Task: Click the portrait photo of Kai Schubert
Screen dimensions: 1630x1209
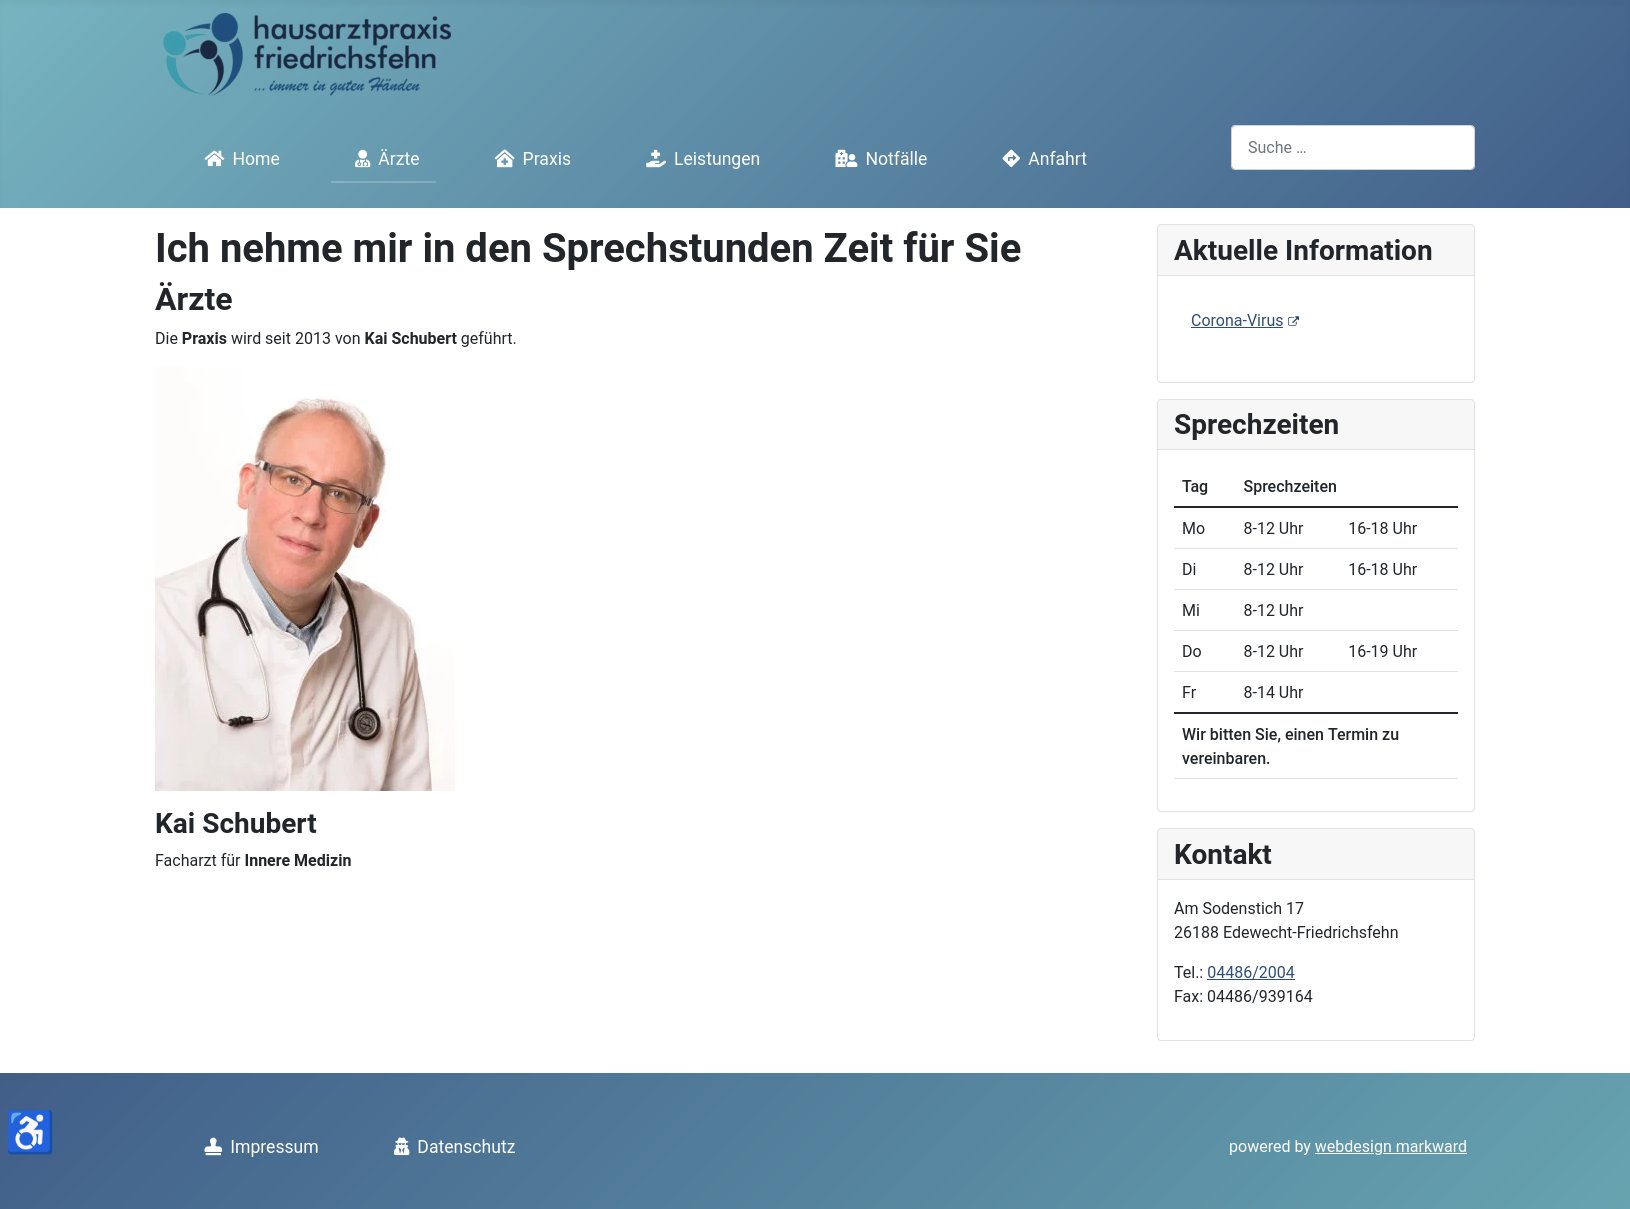Action: (x=305, y=579)
